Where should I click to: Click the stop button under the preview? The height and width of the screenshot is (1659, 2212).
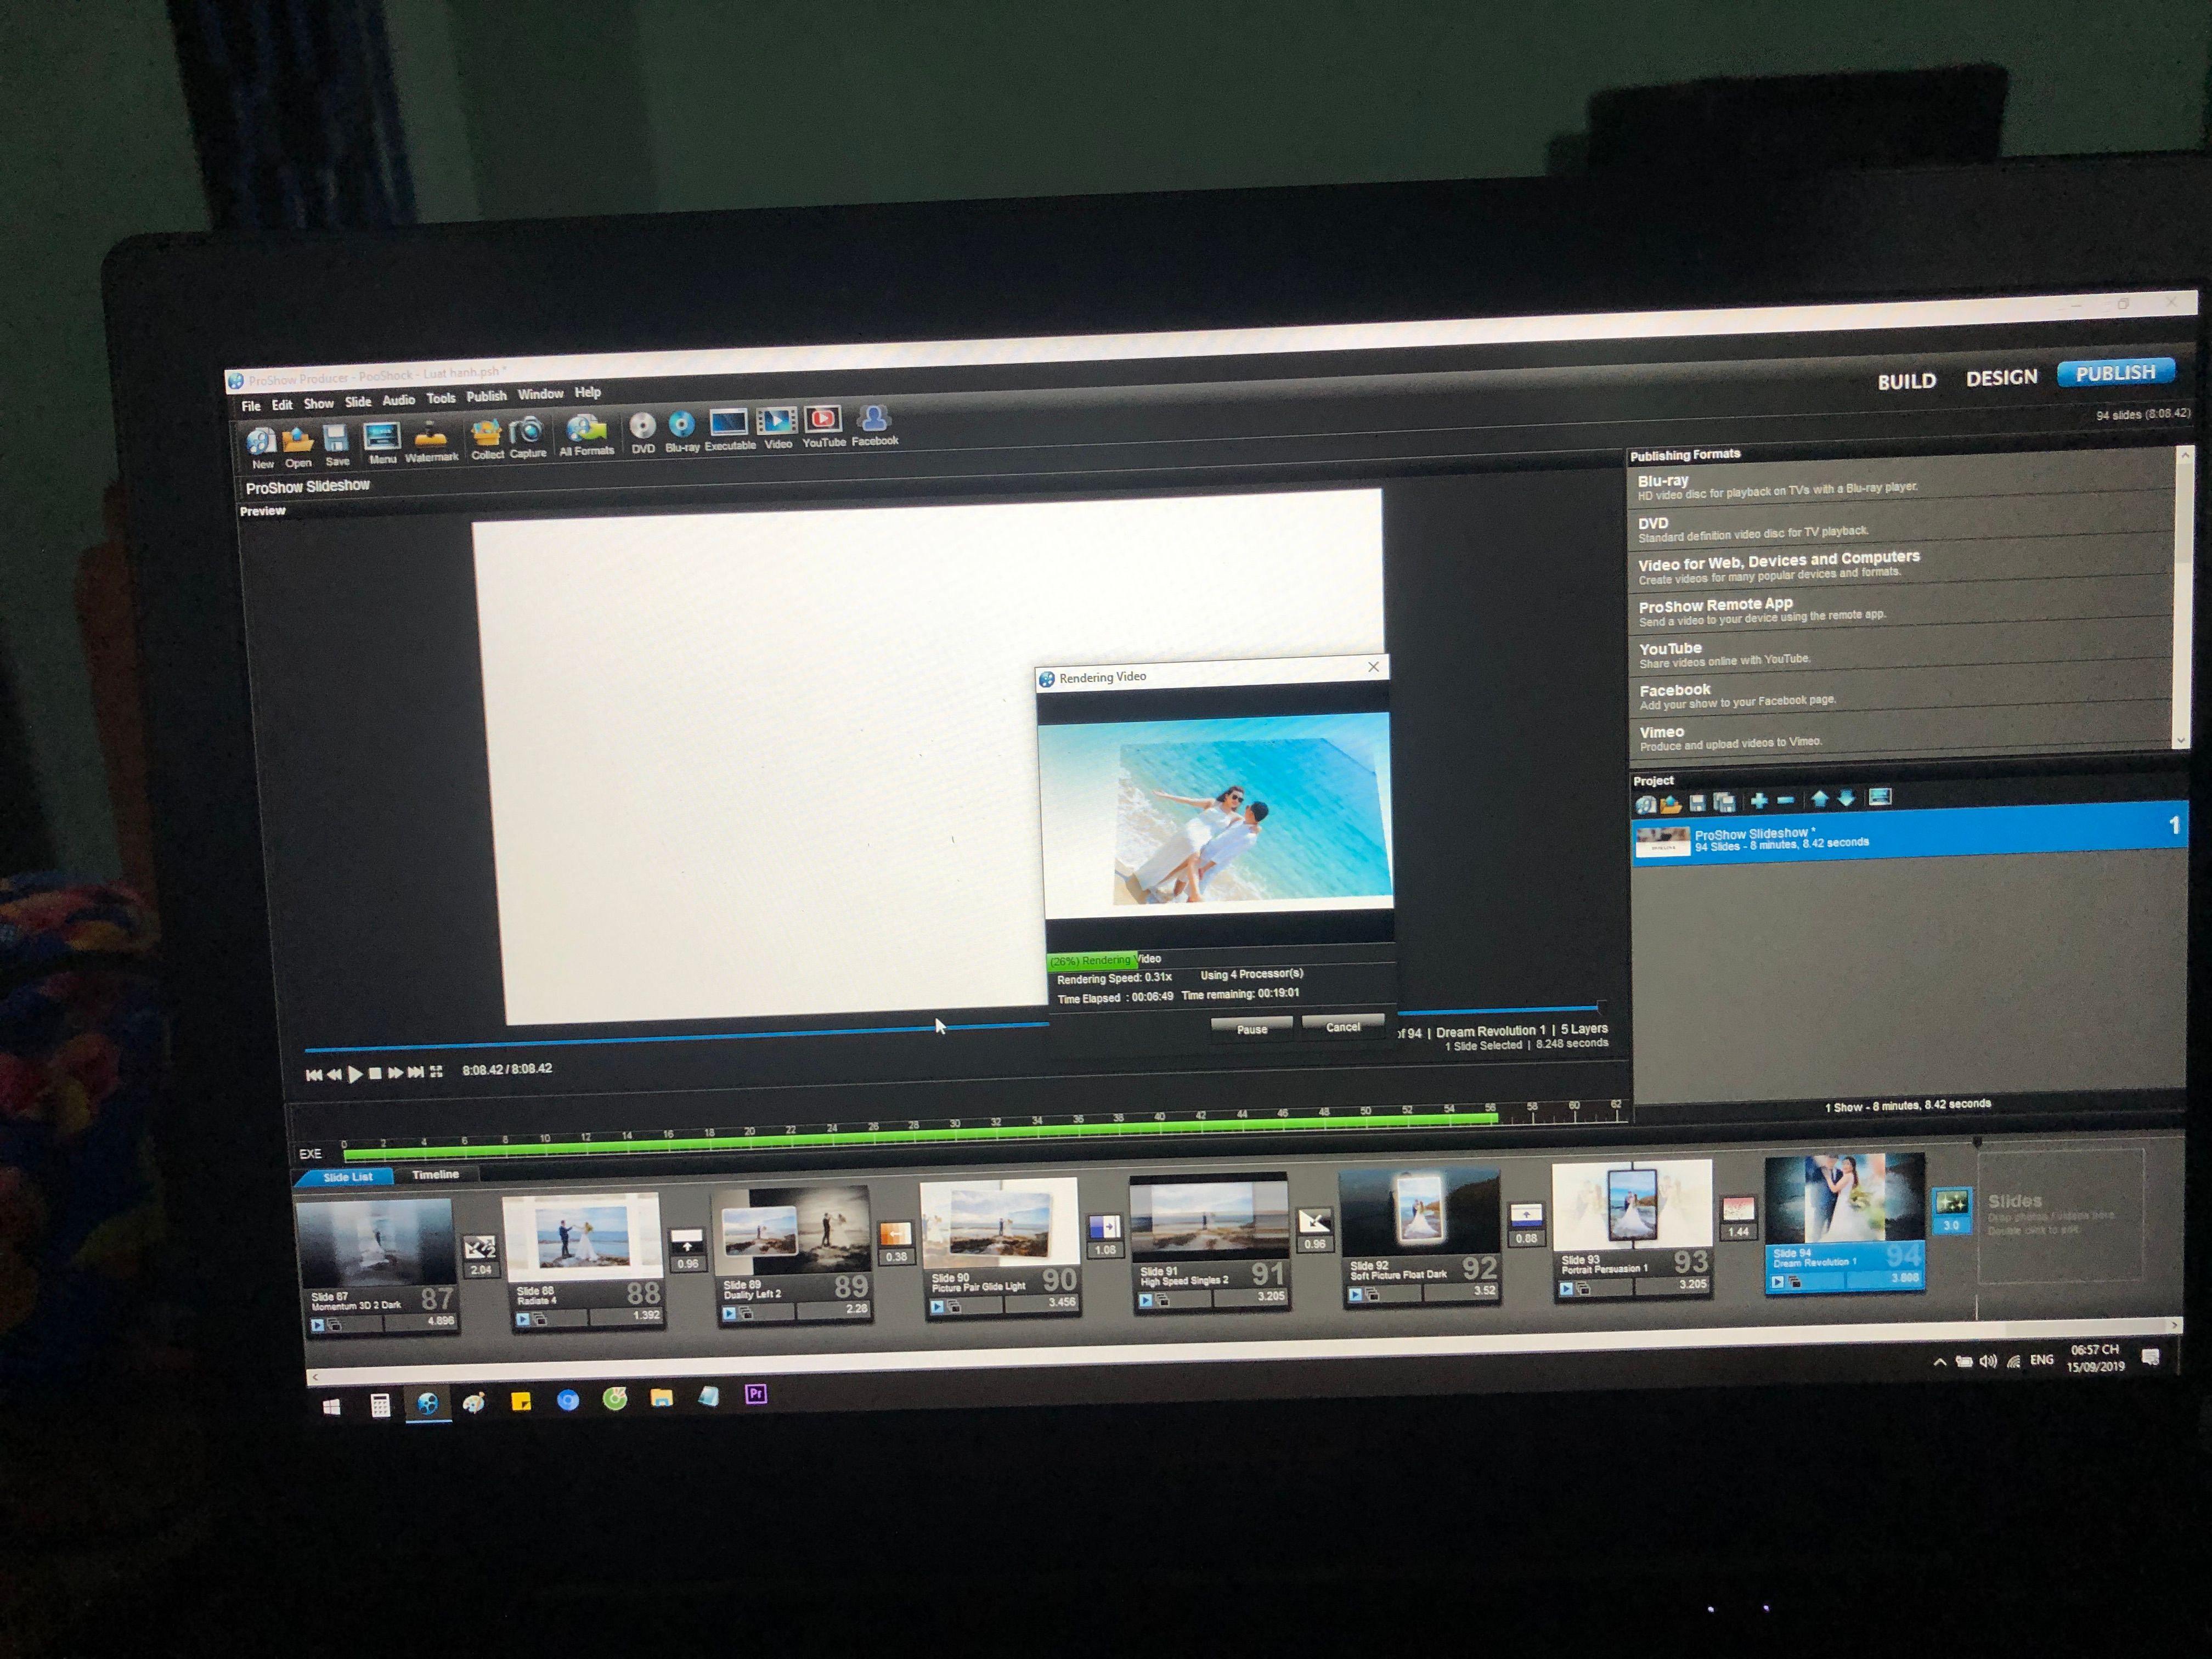pos(375,1074)
